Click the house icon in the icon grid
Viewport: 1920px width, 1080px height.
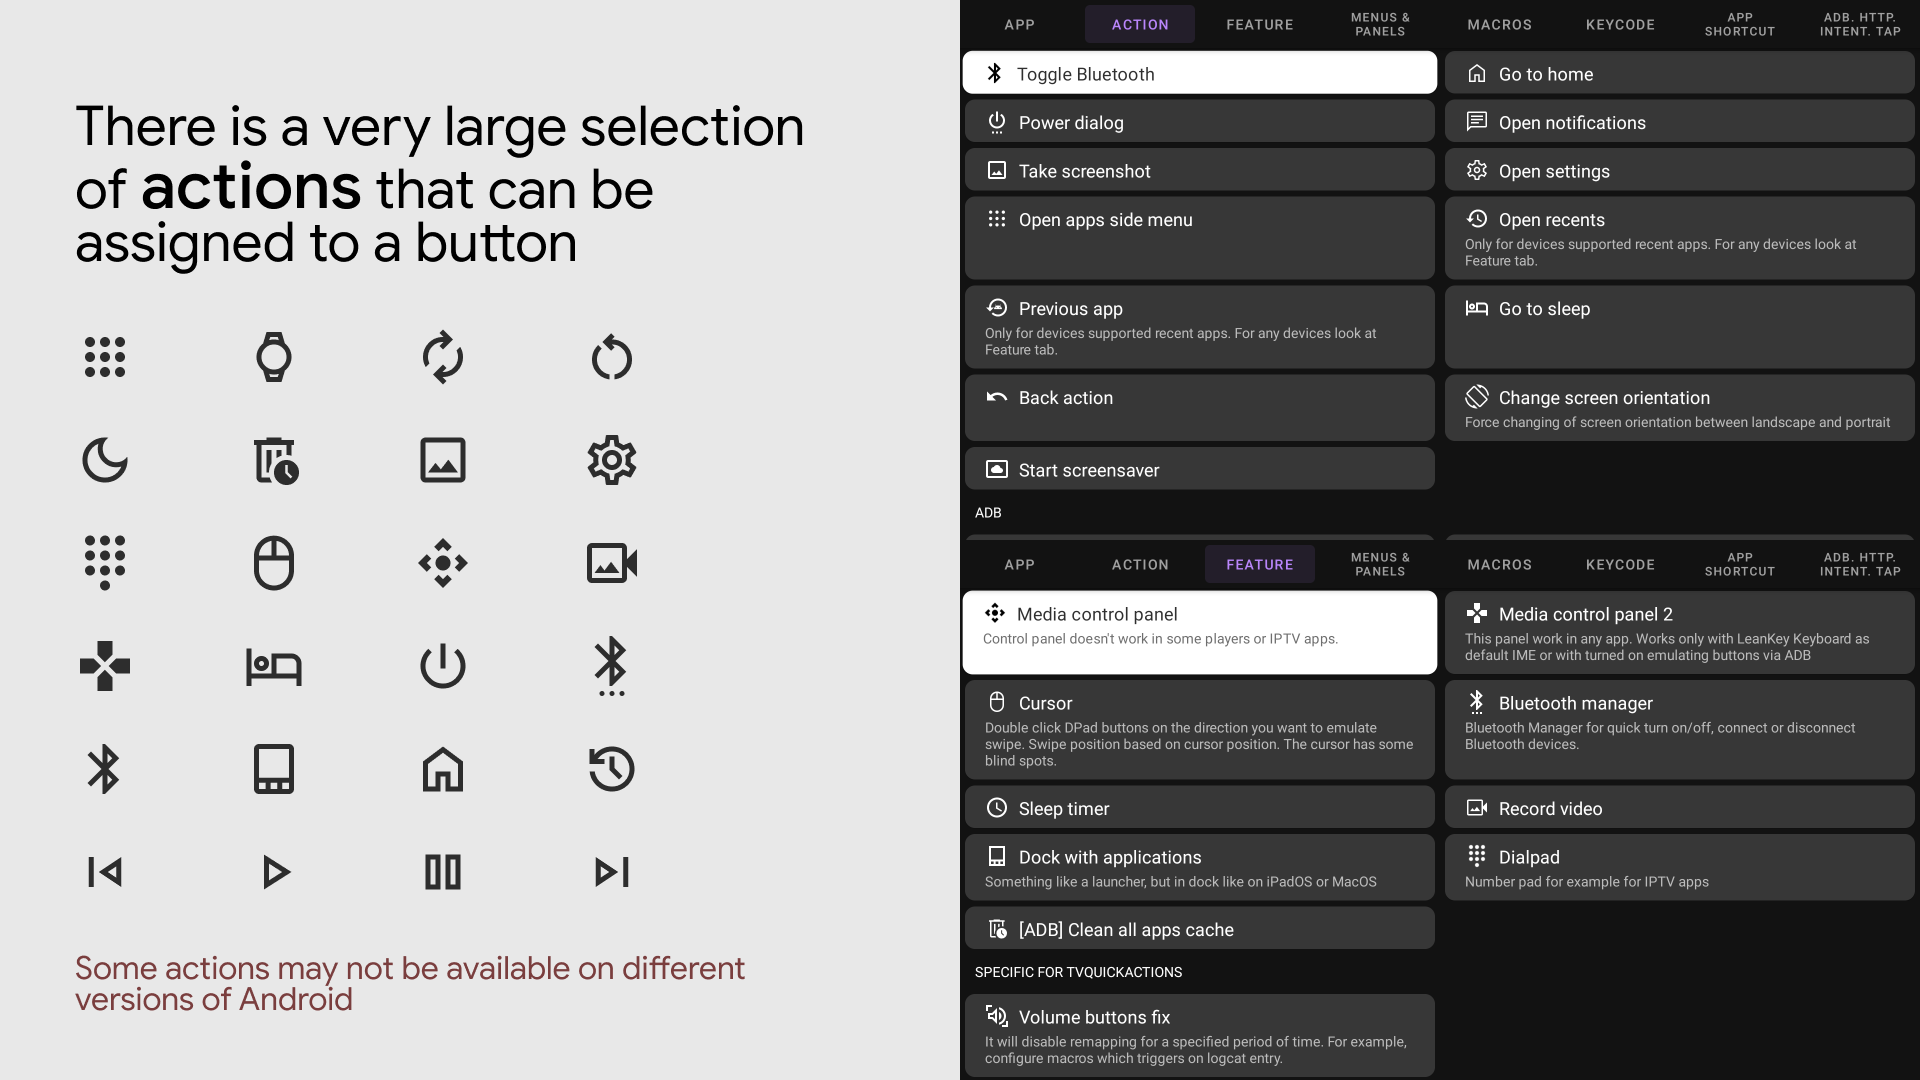442,769
